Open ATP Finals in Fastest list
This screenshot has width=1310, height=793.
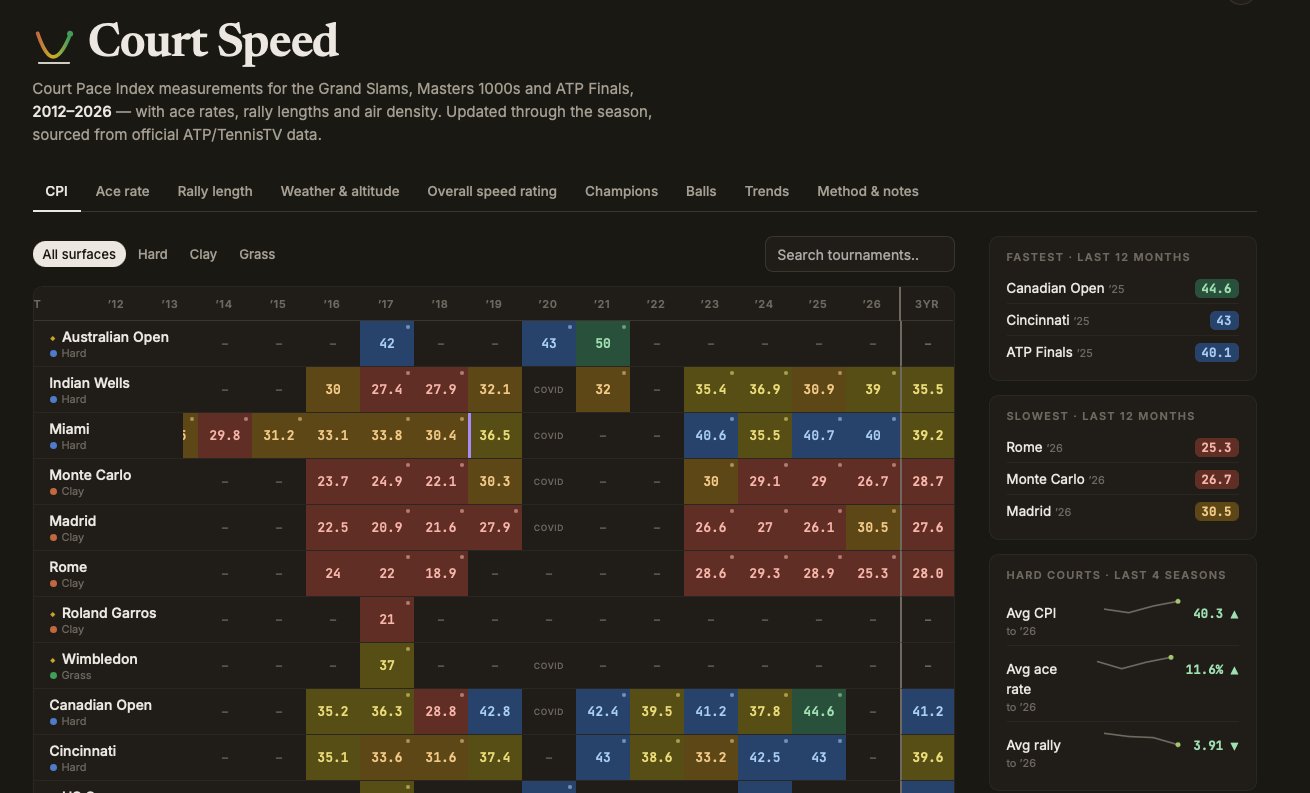click(x=1039, y=352)
